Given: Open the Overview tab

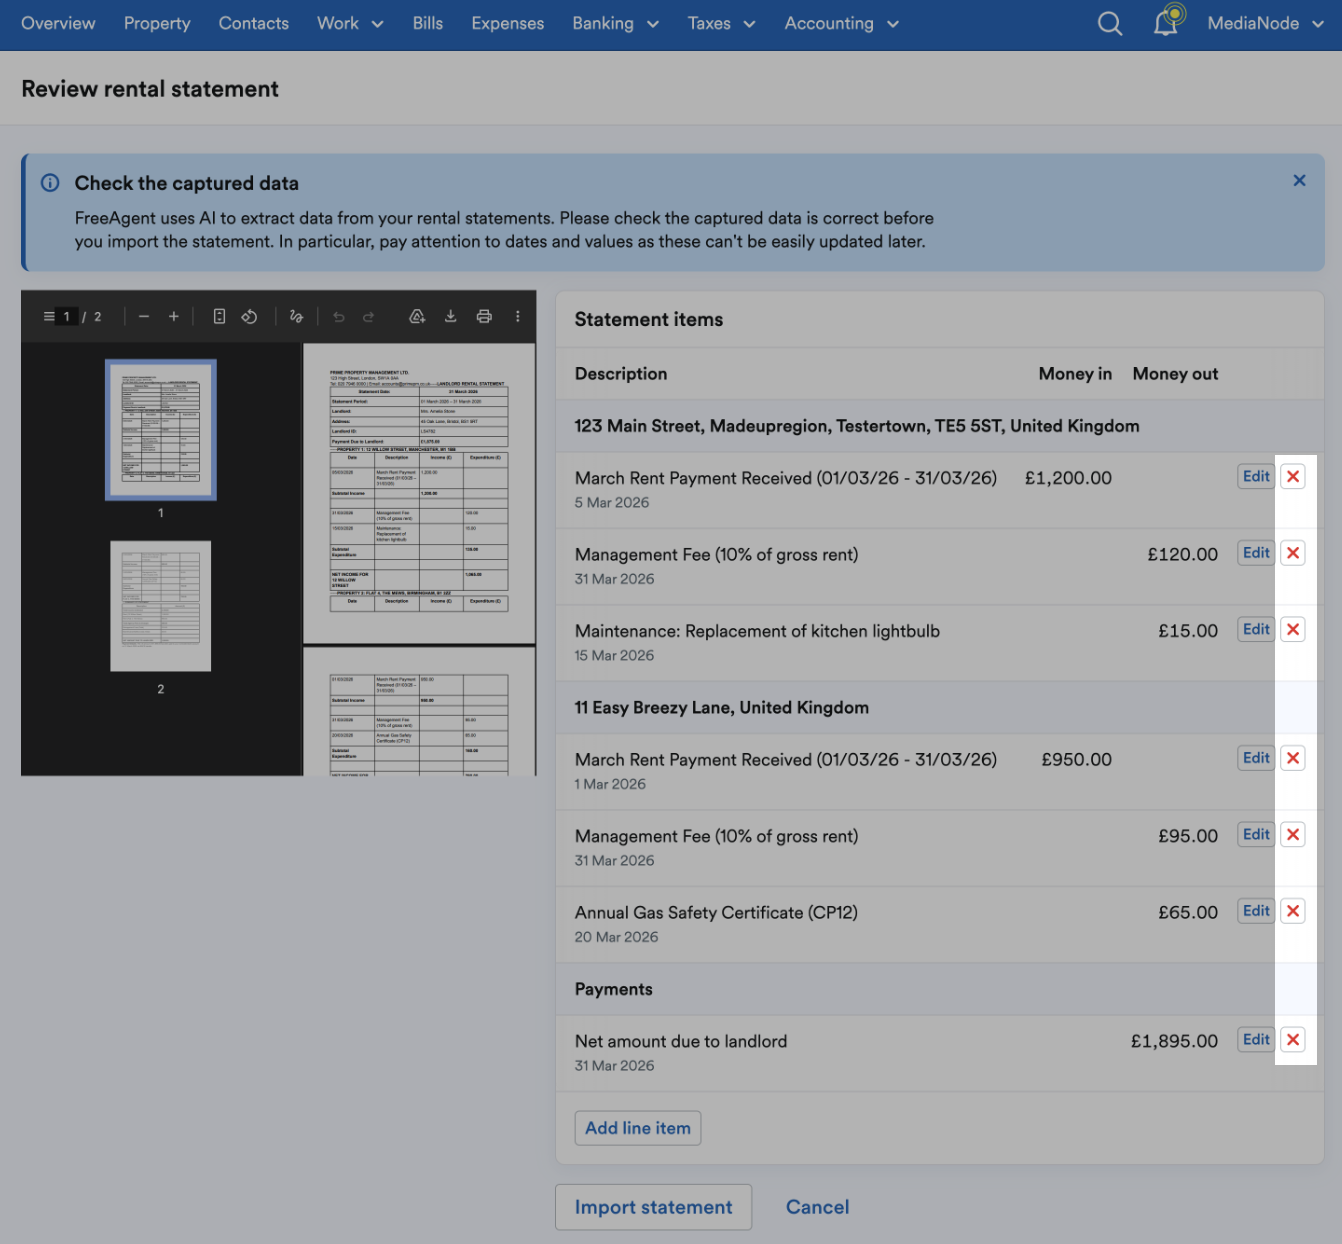Looking at the screenshot, I should tap(58, 23).
